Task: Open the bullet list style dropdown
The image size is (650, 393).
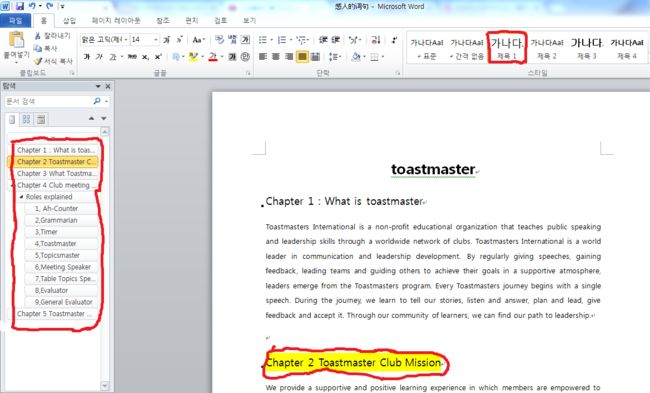Action: coord(272,40)
